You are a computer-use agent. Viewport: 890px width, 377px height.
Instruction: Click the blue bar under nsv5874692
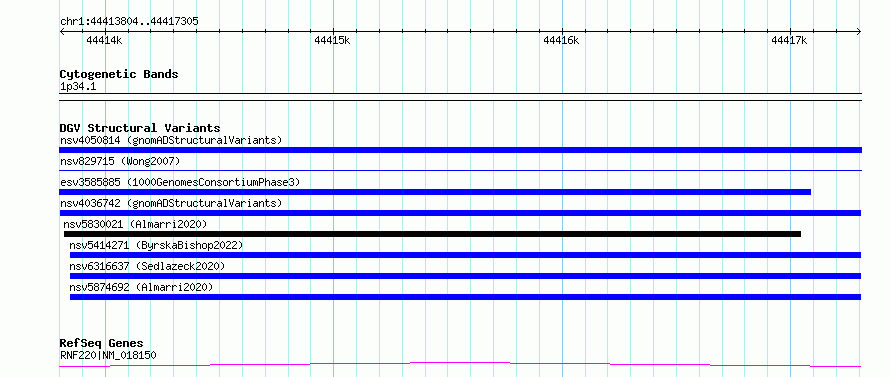tap(465, 297)
